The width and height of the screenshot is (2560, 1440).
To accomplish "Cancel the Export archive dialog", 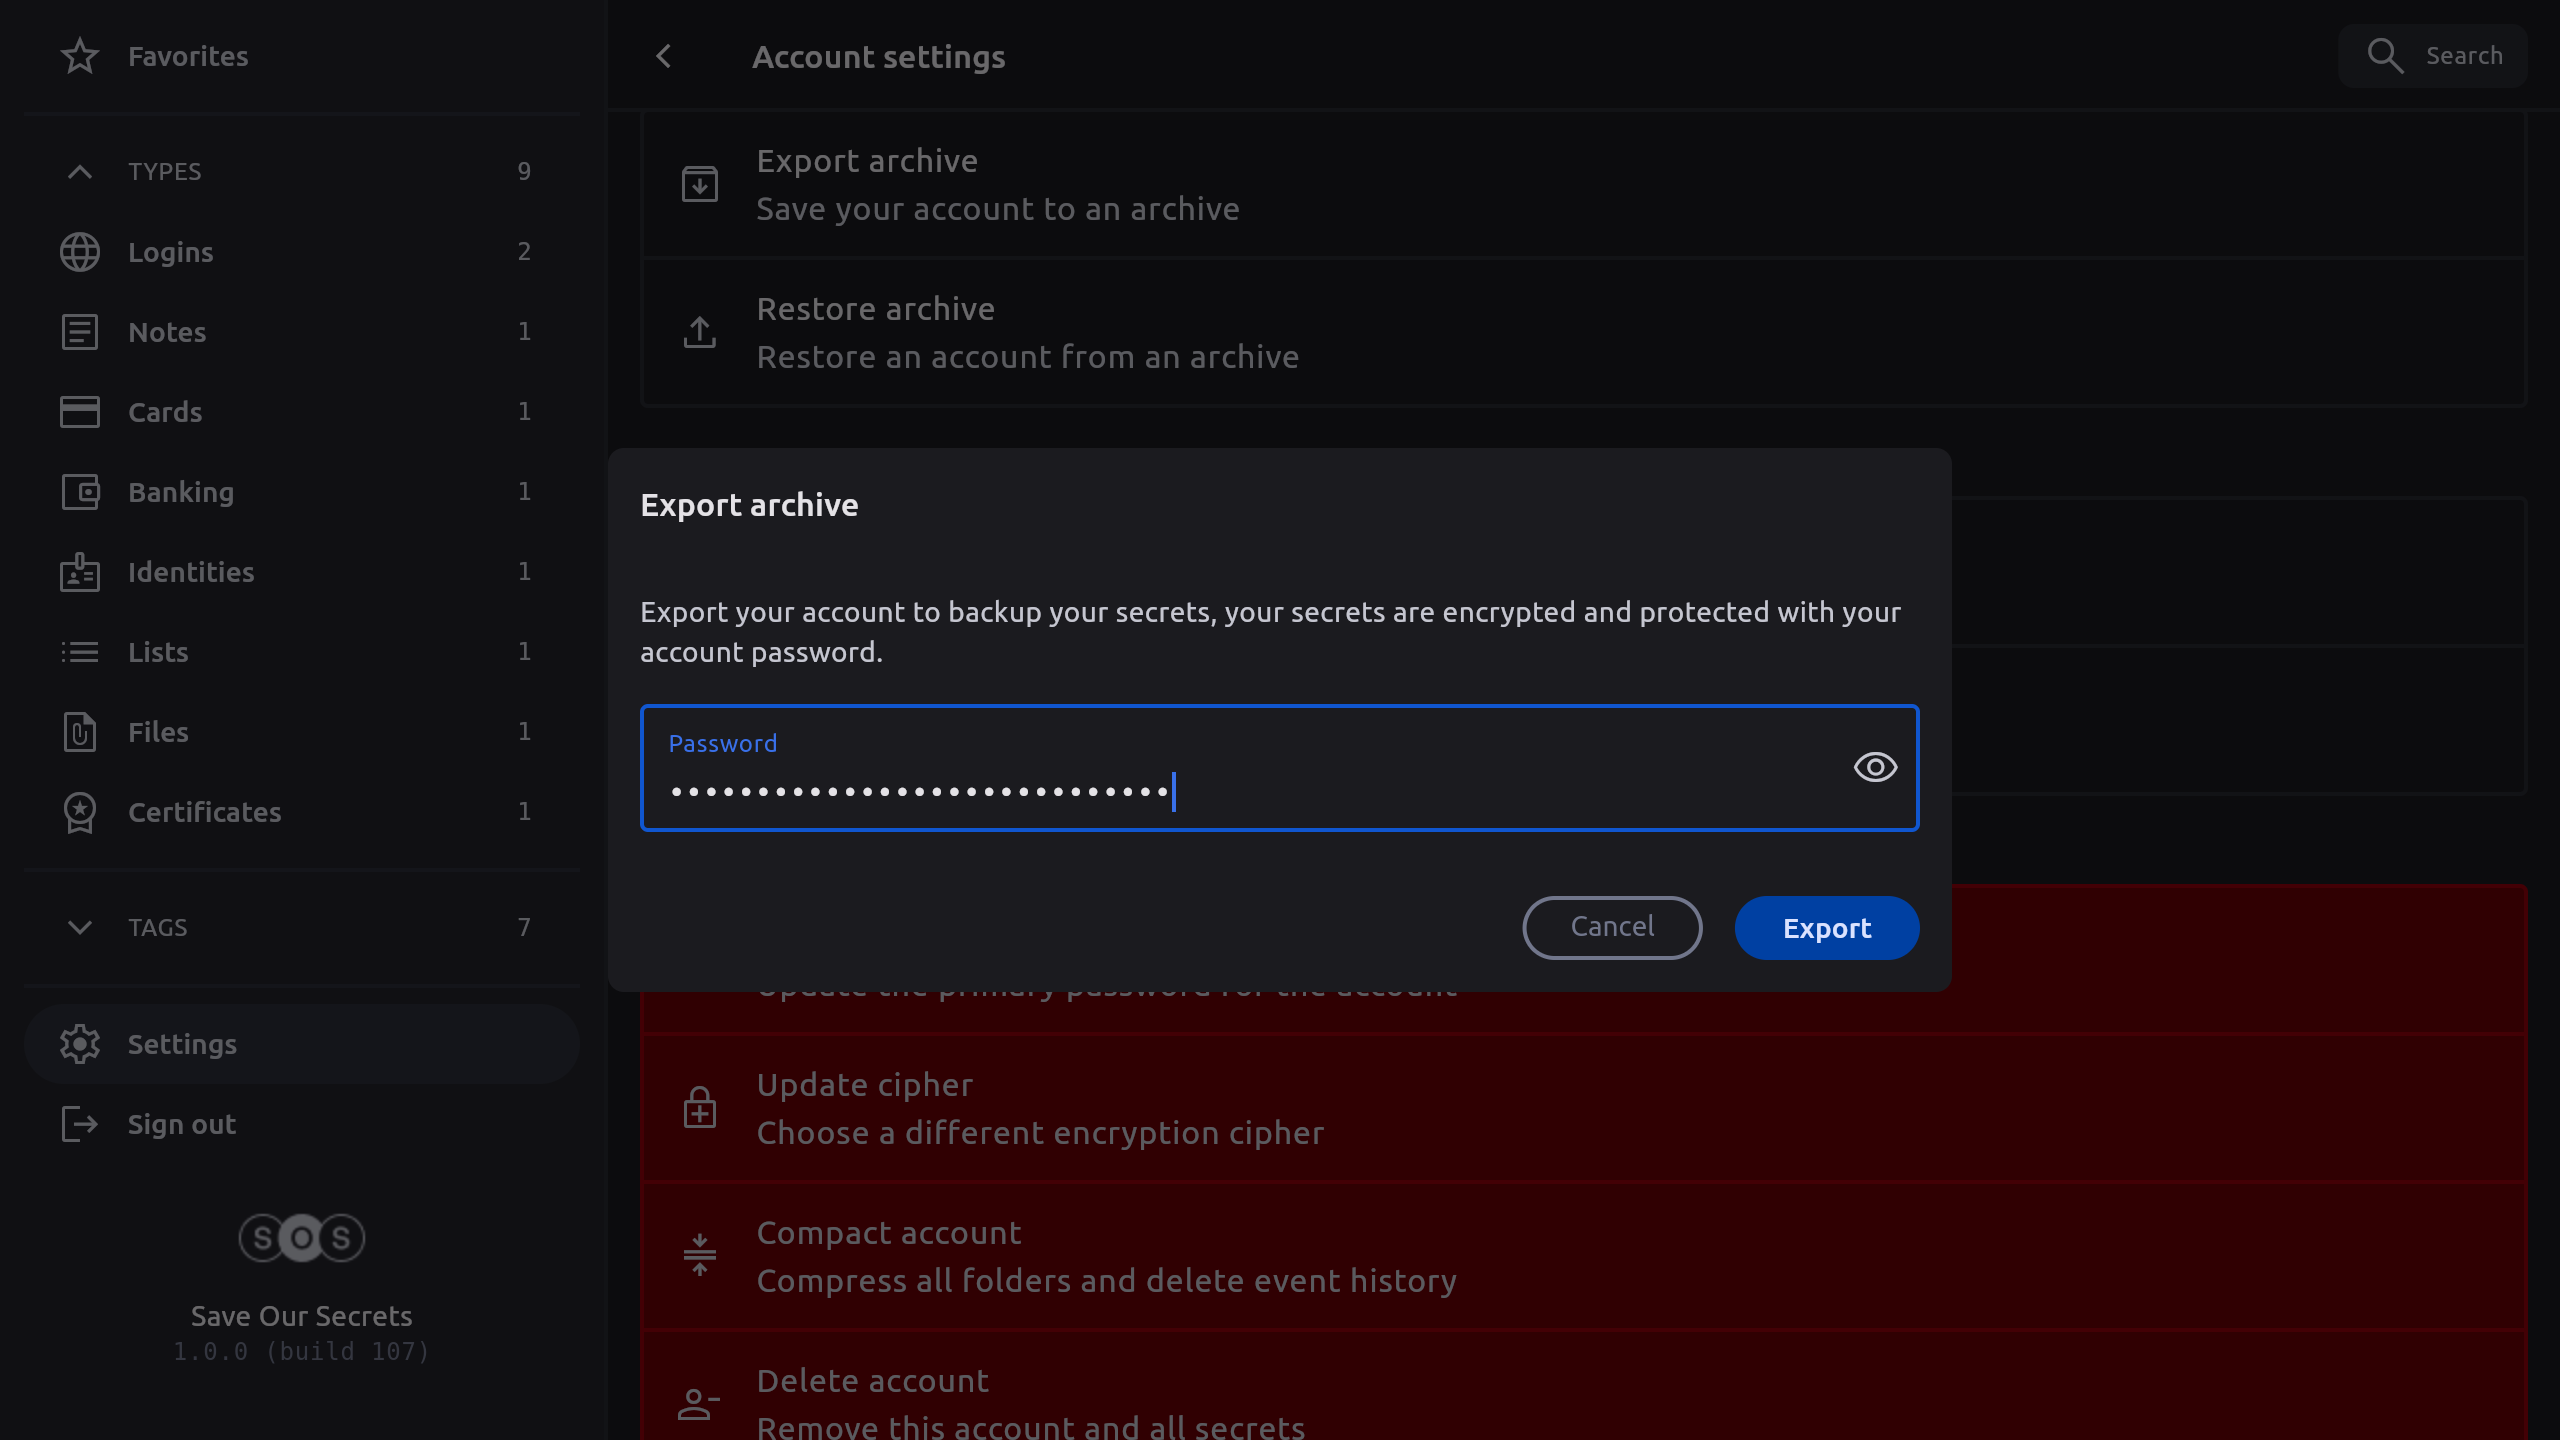I will 1612,927.
